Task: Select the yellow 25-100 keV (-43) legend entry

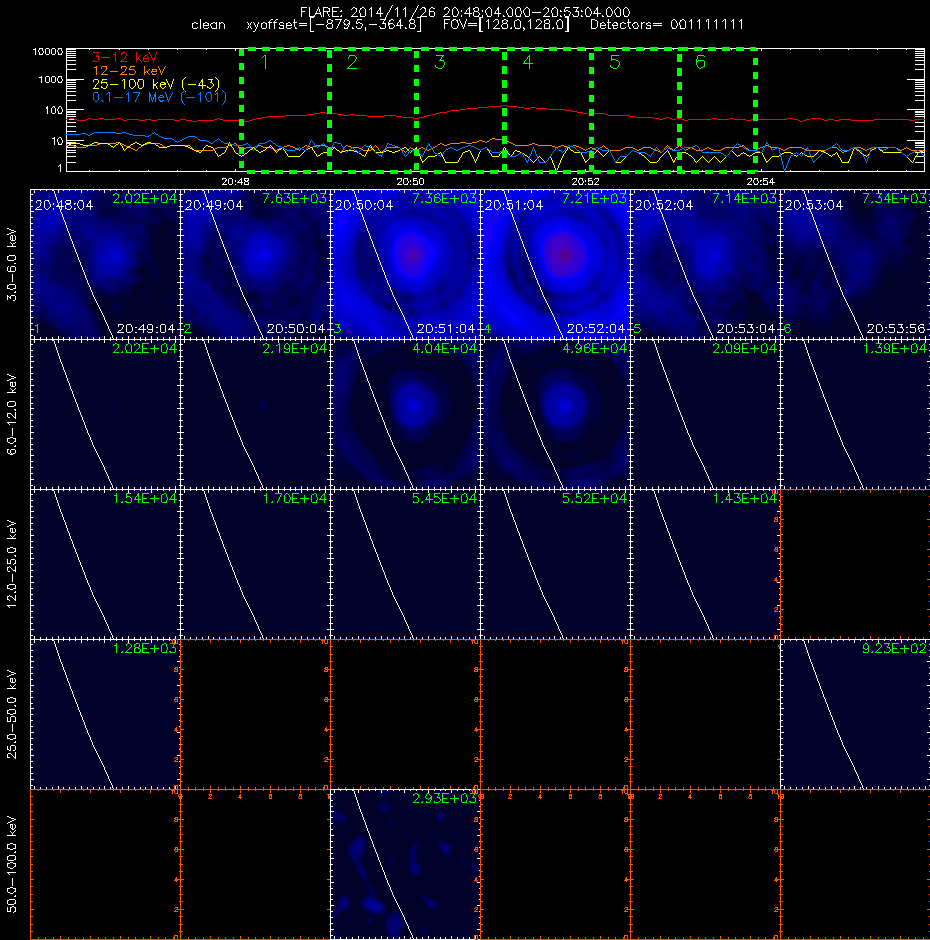Action: tap(156, 84)
